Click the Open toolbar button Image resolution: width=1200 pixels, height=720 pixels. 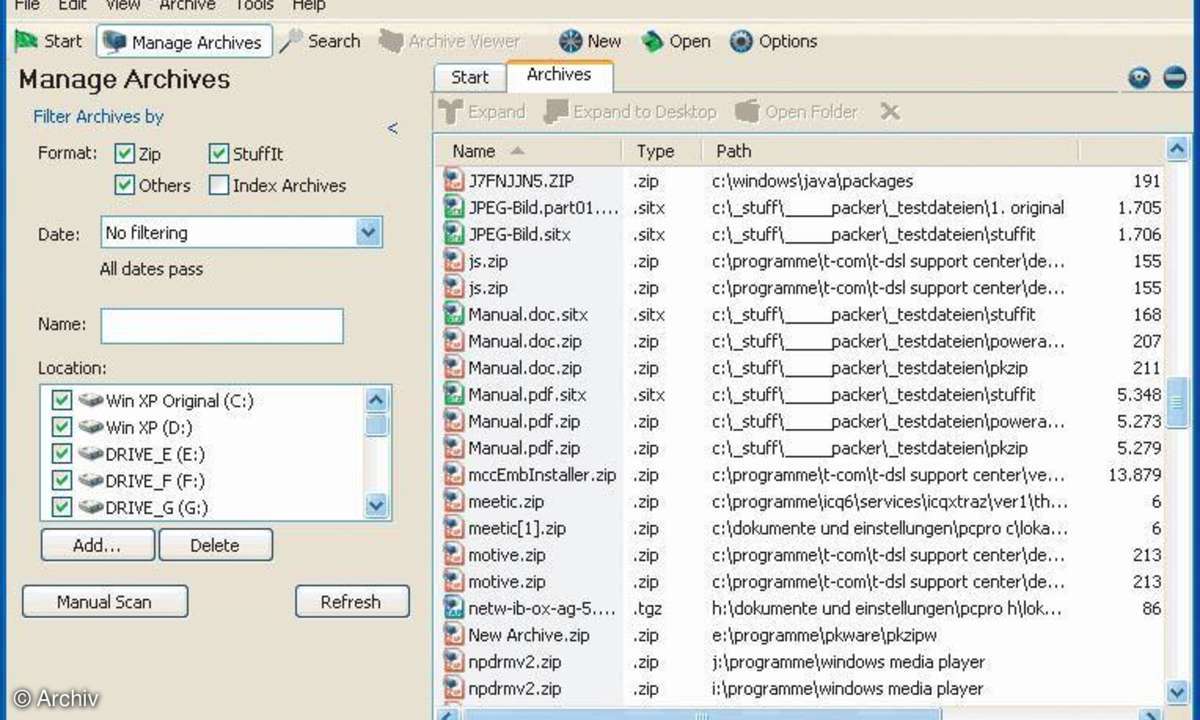tap(676, 41)
